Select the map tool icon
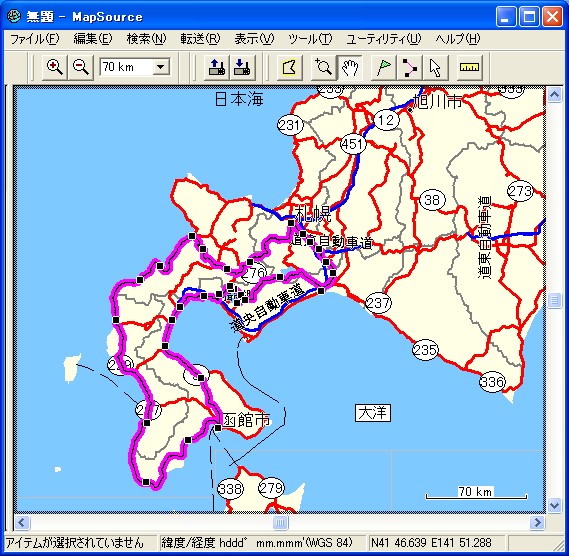 pos(289,68)
